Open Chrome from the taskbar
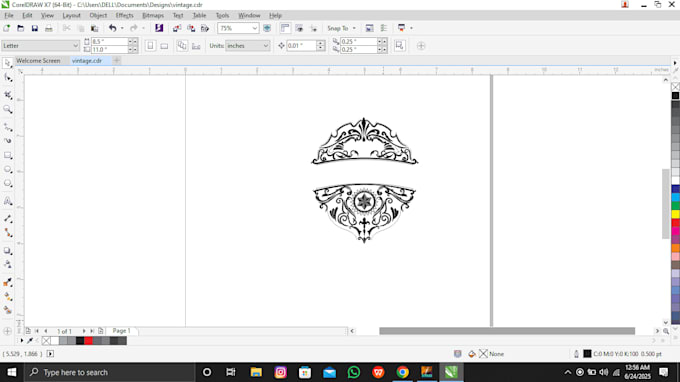 pyautogui.click(x=402, y=372)
